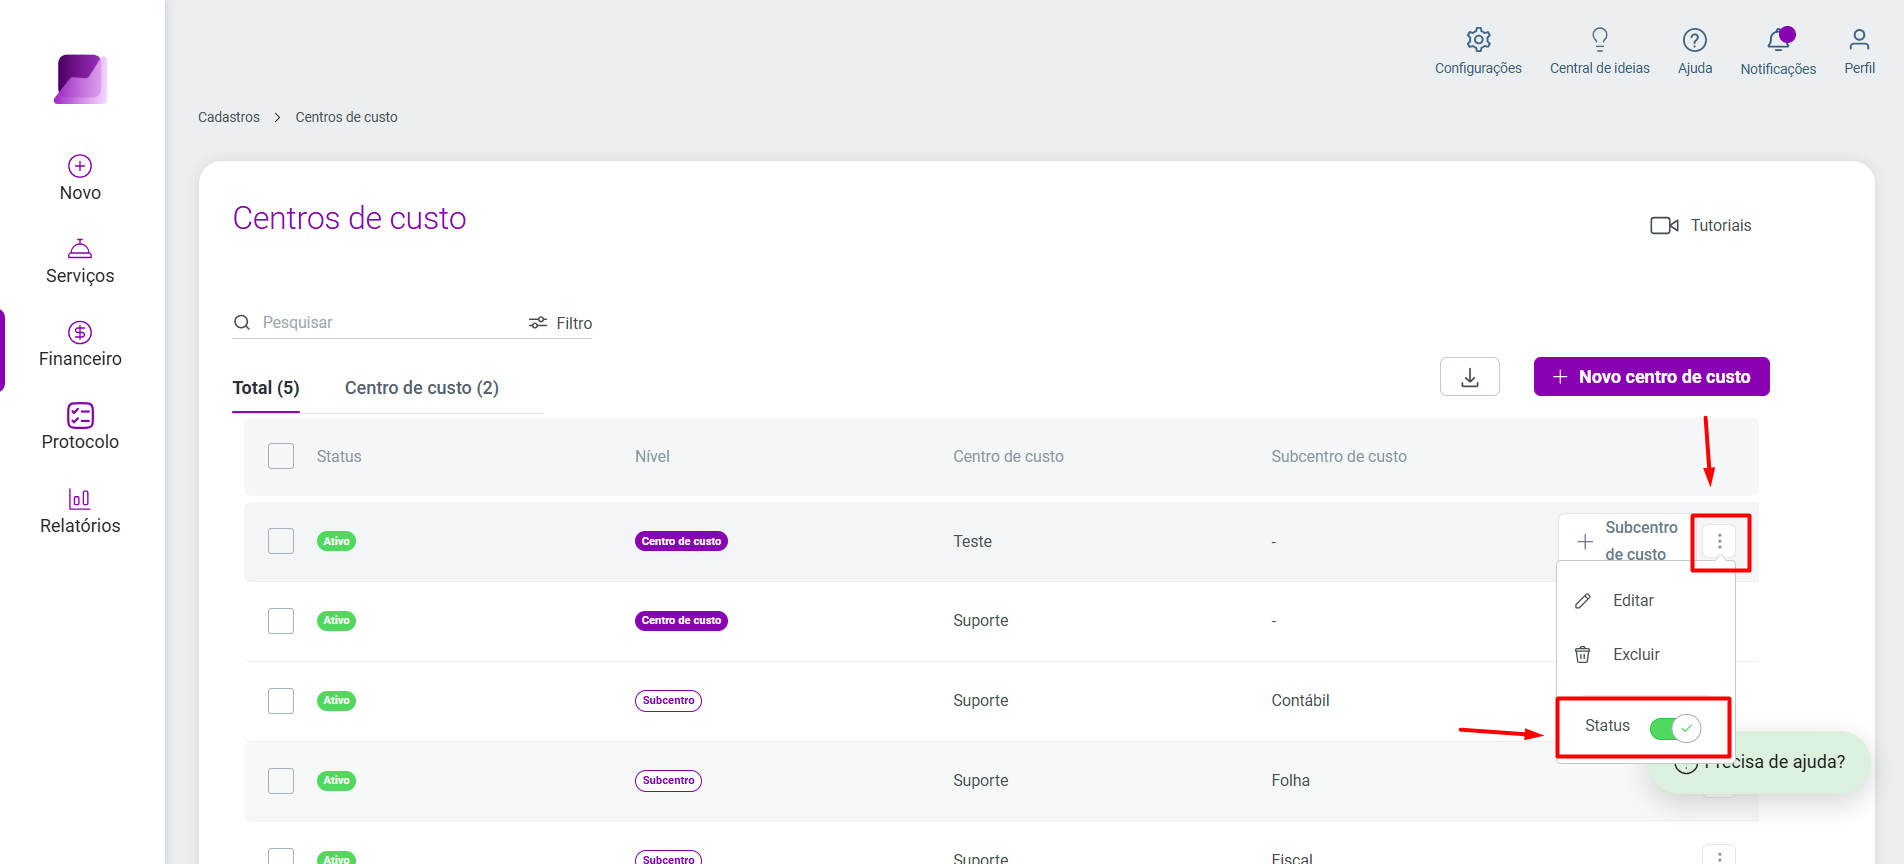This screenshot has width=1904, height=864.
Task: Click the Tutoriais link text
Action: (x=1721, y=226)
